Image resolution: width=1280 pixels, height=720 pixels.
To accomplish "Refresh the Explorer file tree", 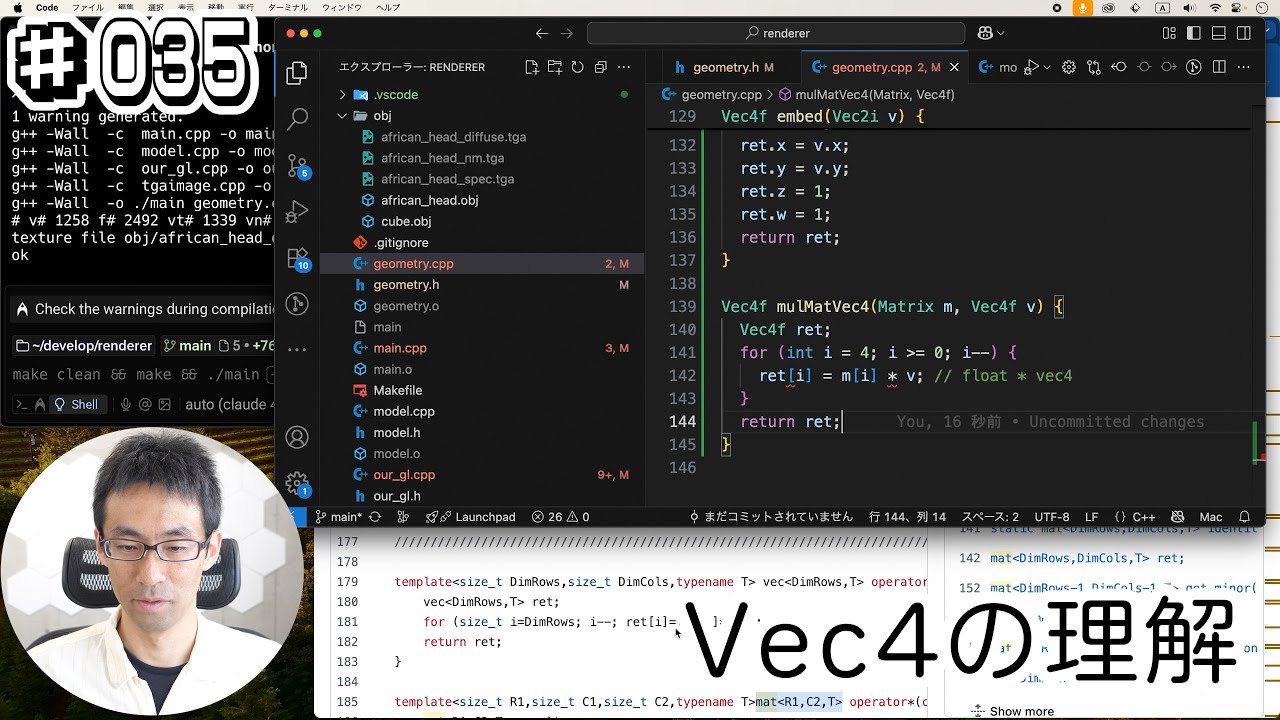I will [x=577, y=67].
